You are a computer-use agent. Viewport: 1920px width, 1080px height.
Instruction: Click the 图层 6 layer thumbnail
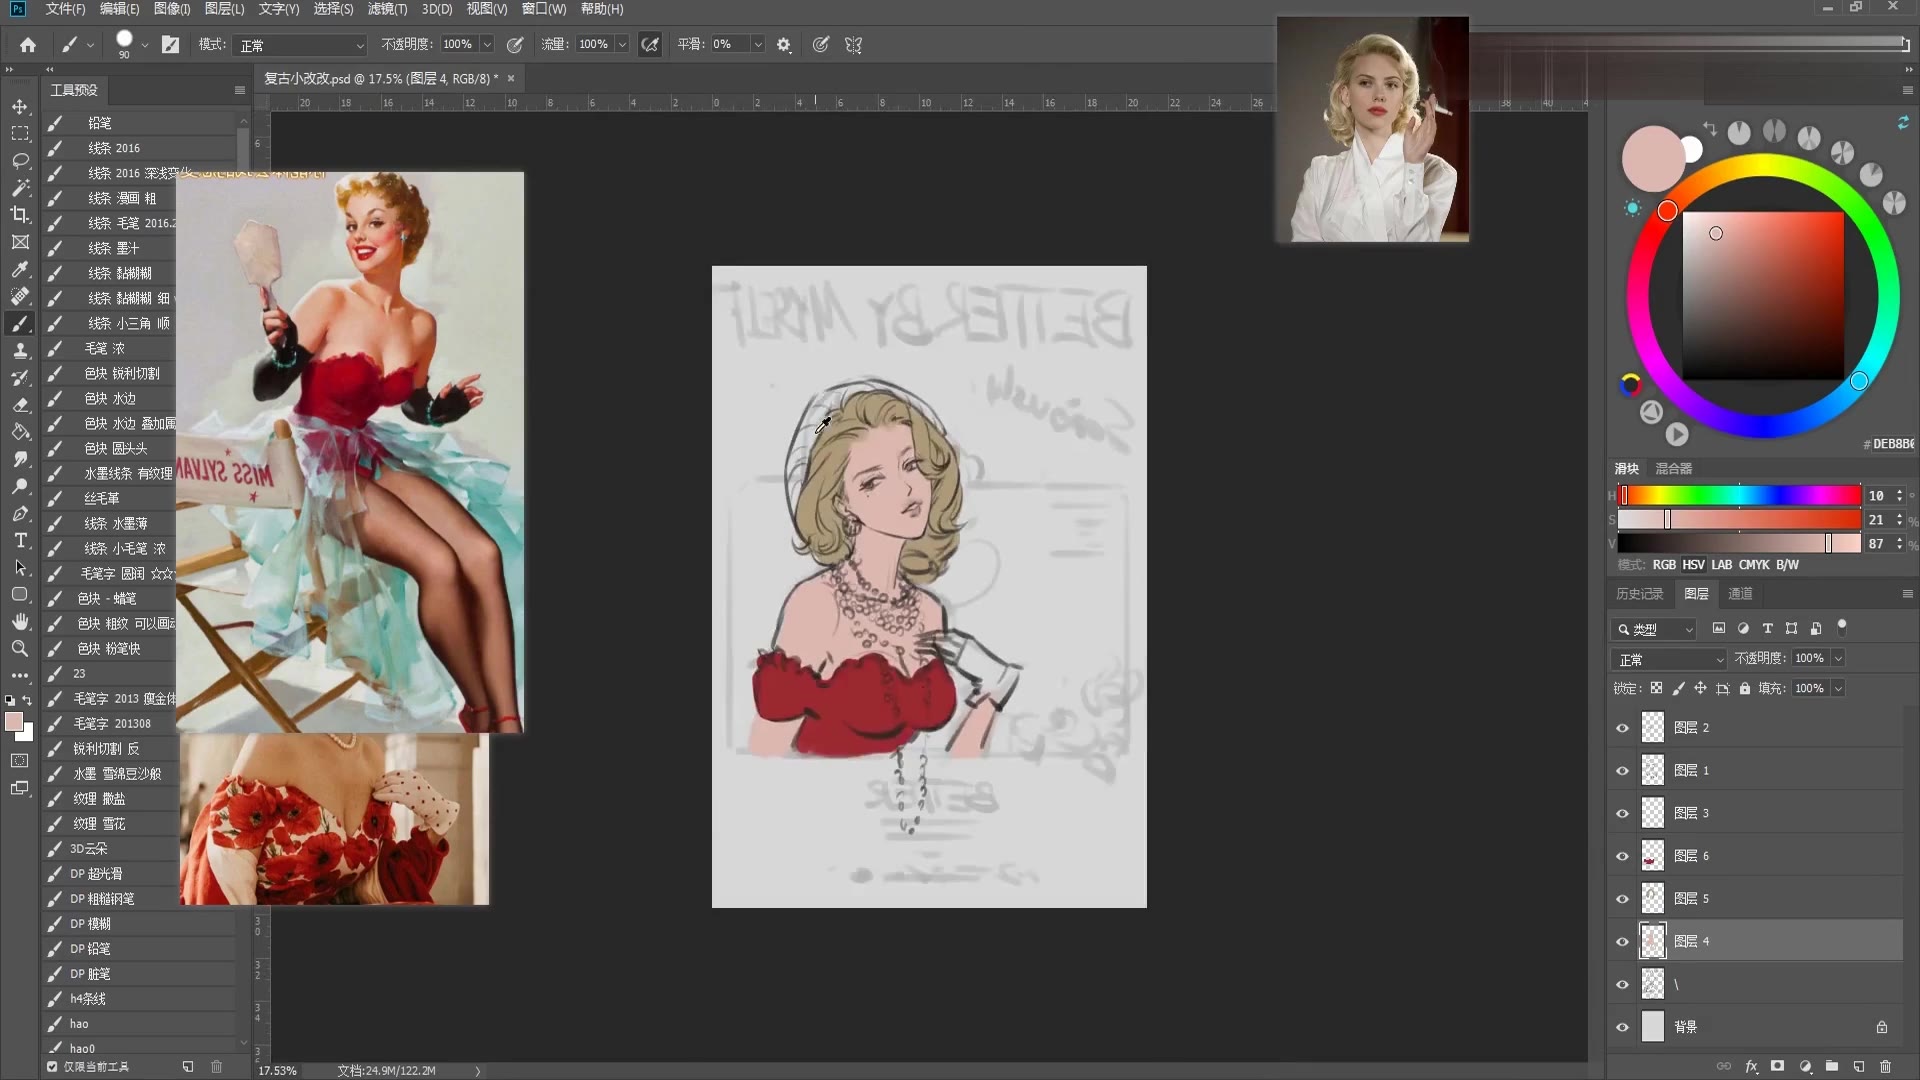[x=1653, y=856]
